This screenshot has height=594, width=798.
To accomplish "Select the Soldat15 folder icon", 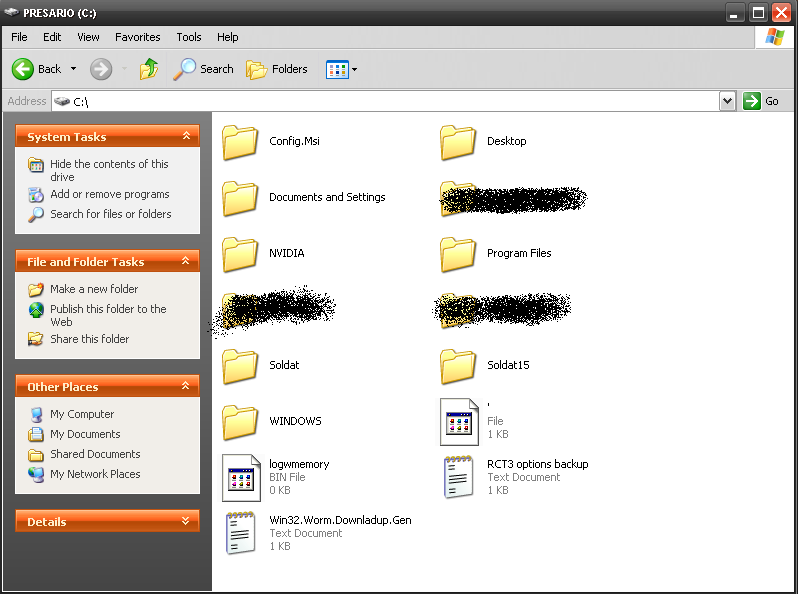I will point(458,366).
